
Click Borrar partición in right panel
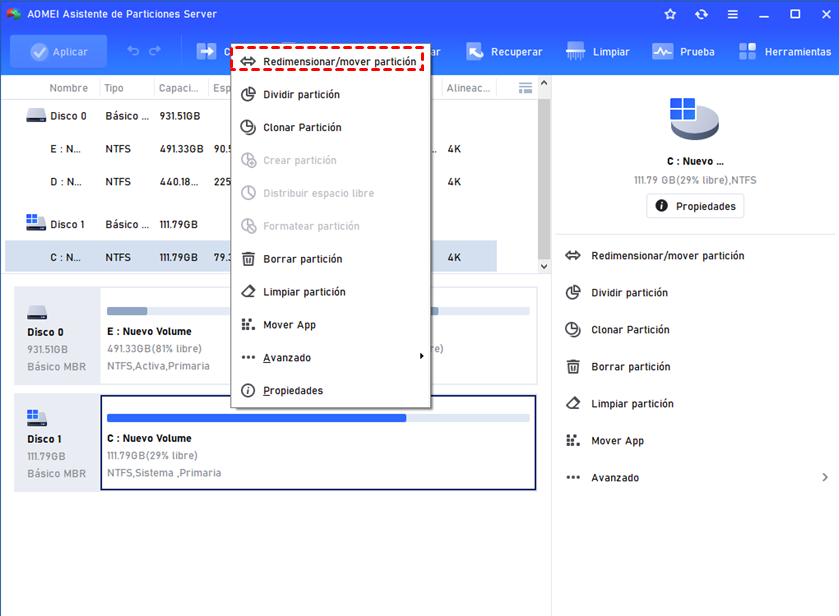pyautogui.click(x=630, y=367)
